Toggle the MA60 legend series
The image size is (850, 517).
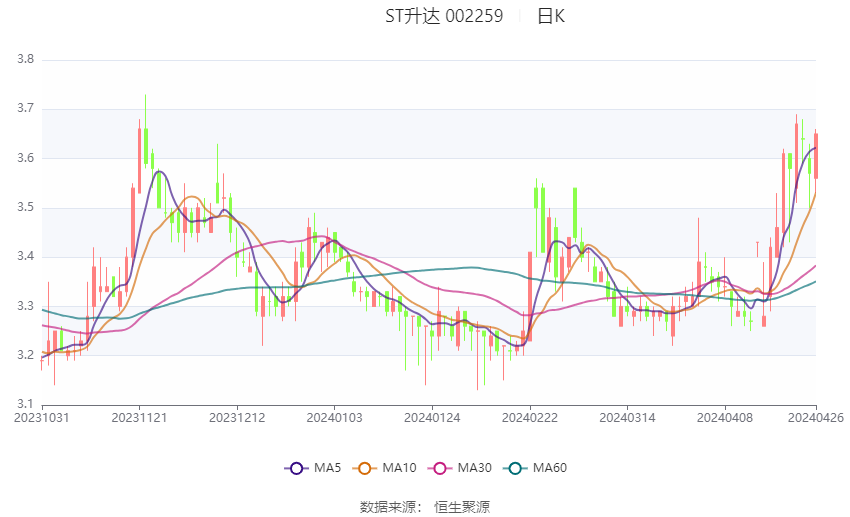click(535, 468)
